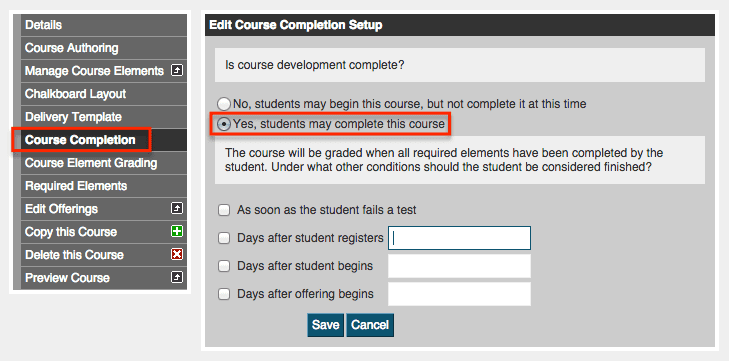Click the green plus Copy this Course icon

(177, 231)
